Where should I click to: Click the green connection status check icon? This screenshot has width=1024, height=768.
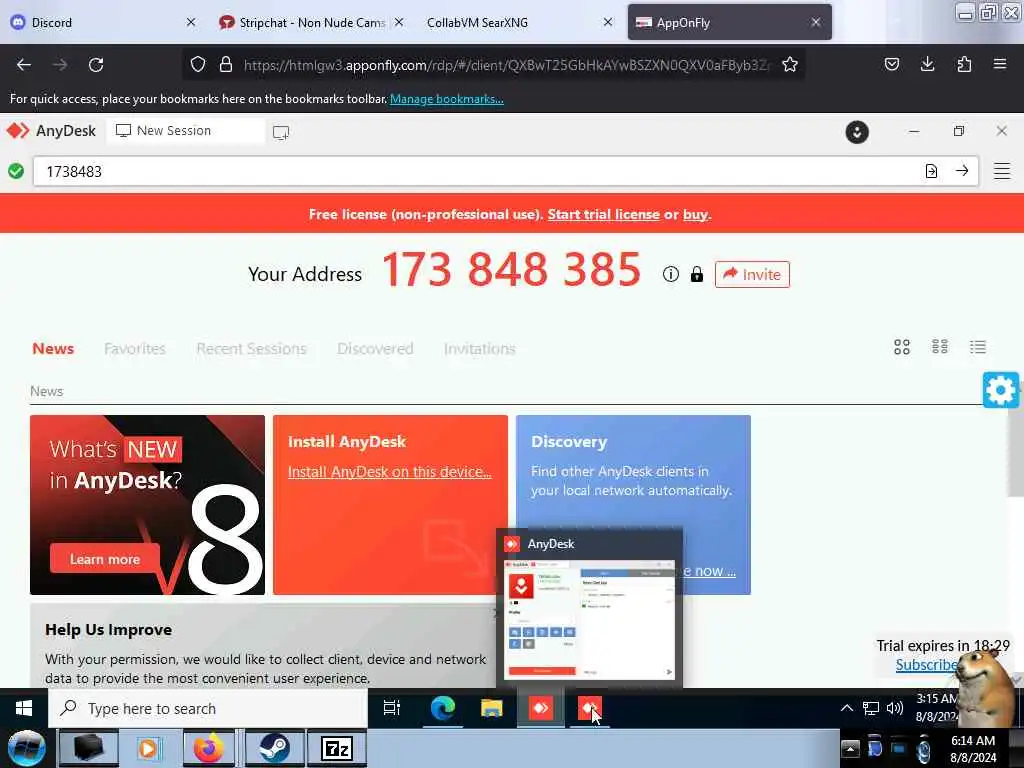click(16, 171)
